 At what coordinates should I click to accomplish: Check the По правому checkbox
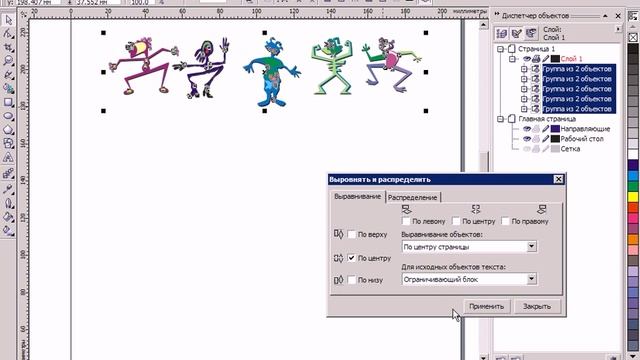click(505, 221)
